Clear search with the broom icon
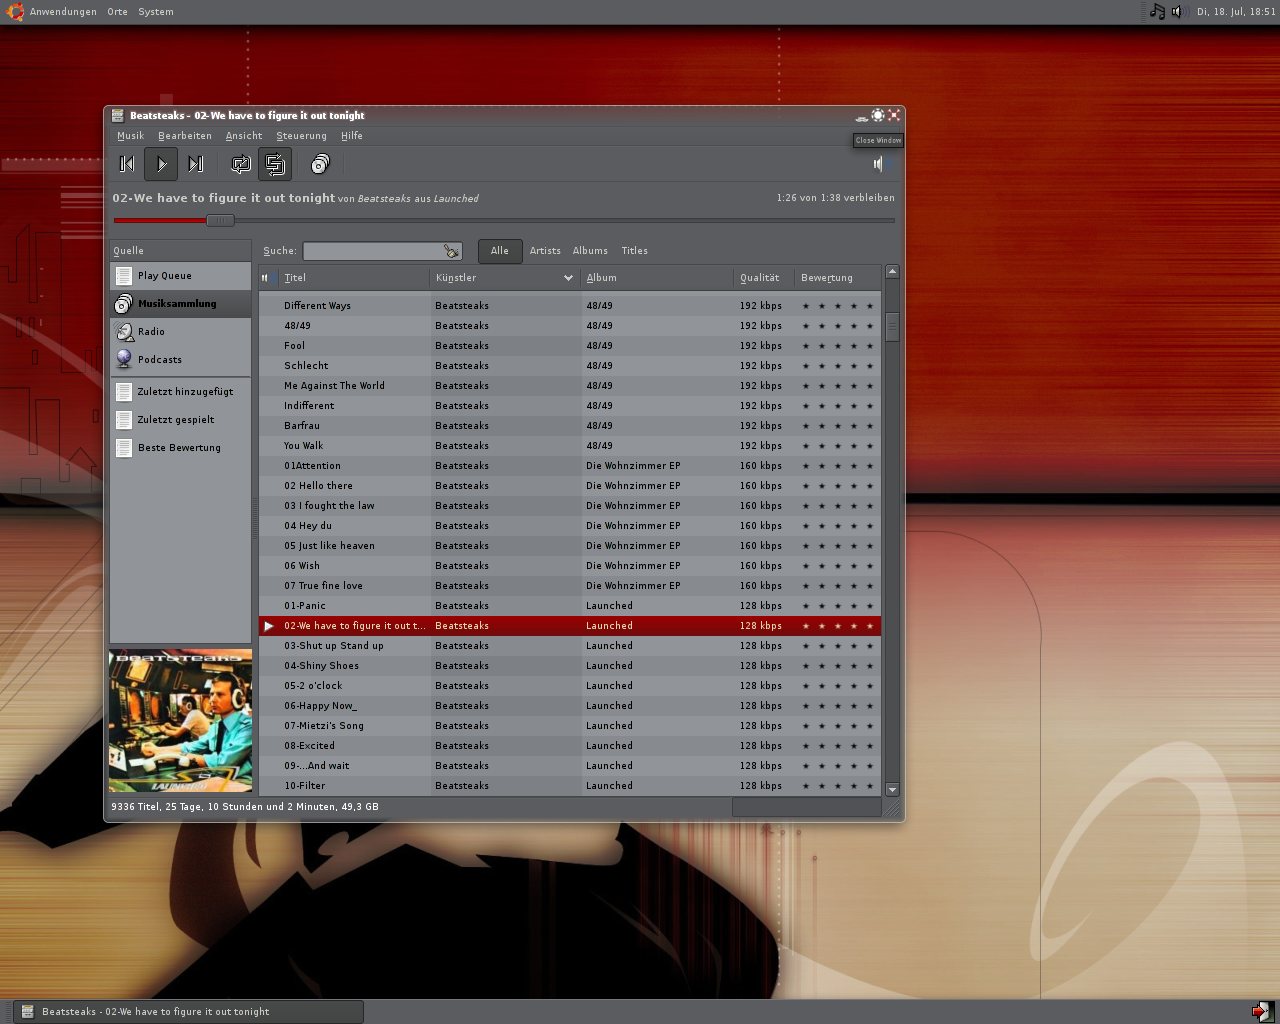The height and width of the screenshot is (1024, 1280). pos(451,251)
